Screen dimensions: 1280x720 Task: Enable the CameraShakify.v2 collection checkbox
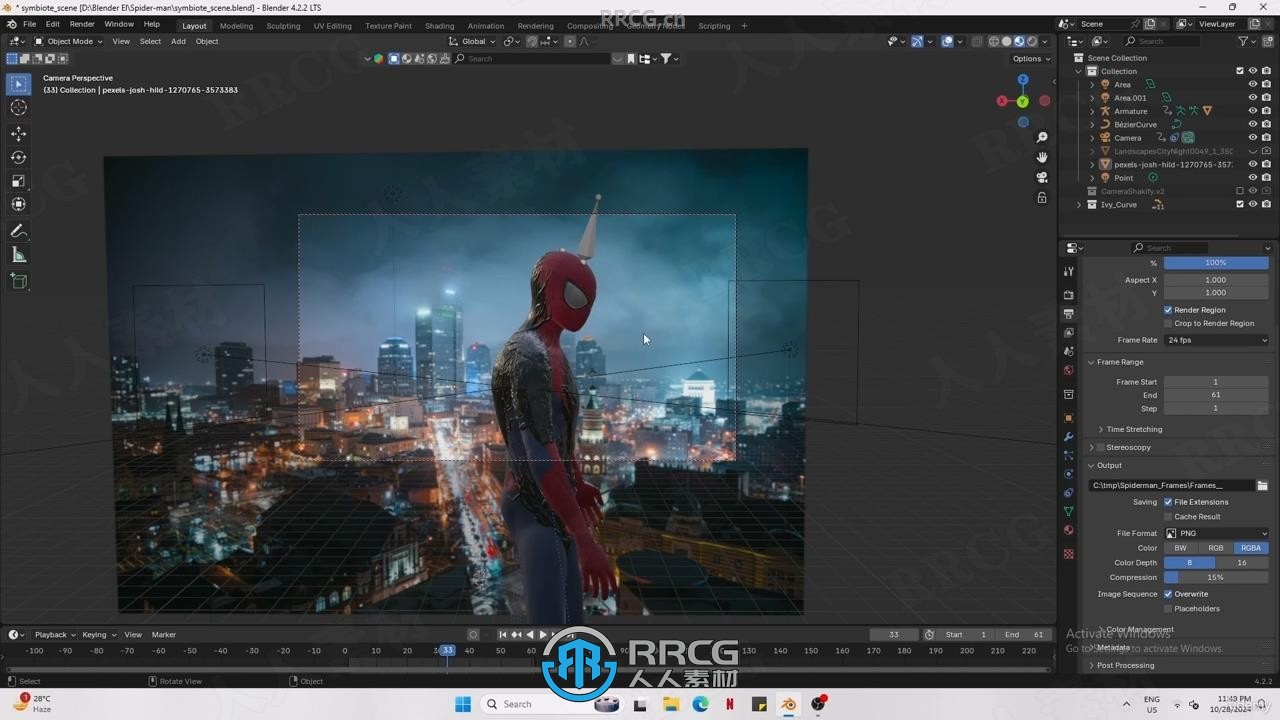coord(1240,191)
